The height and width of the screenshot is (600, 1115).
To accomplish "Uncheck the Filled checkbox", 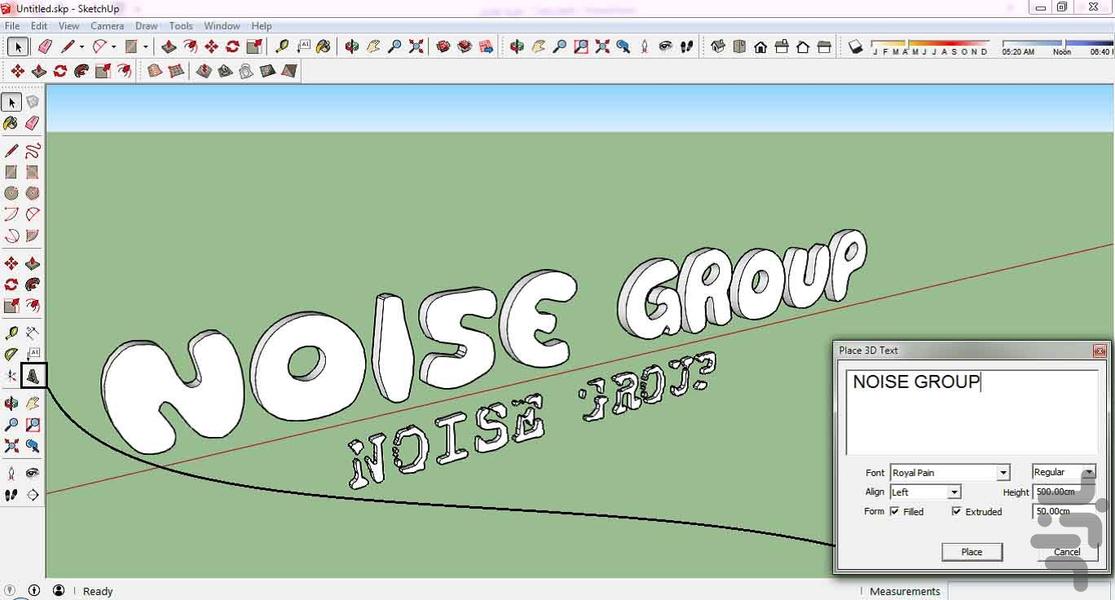I will click(x=894, y=512).
